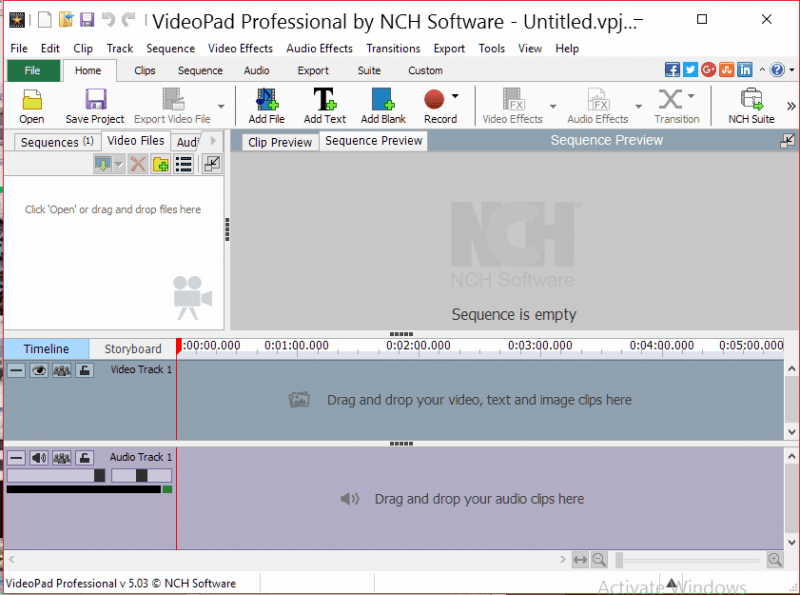Toggle the group icon on Video Track 1
This screenshot has width=800, height=595.
pyautogui.click(x=62, y=370)
